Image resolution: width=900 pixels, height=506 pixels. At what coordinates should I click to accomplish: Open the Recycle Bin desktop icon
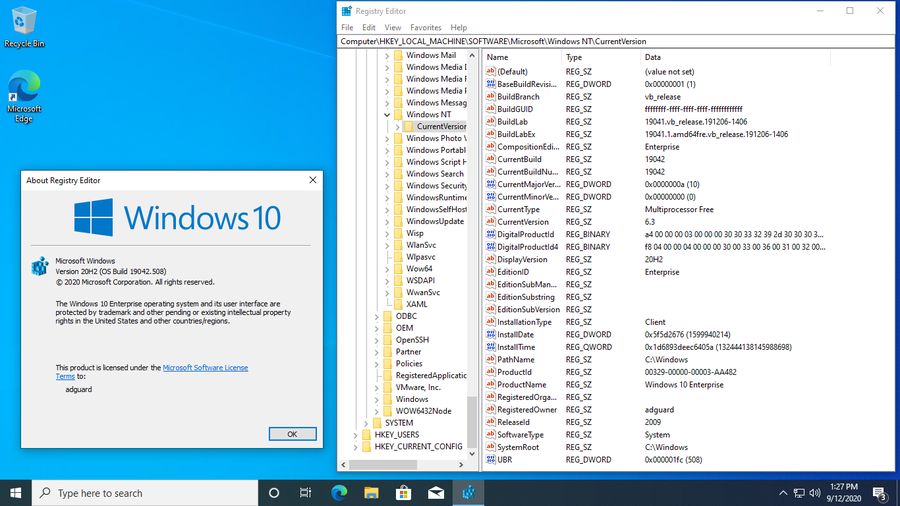click(24, 27)
